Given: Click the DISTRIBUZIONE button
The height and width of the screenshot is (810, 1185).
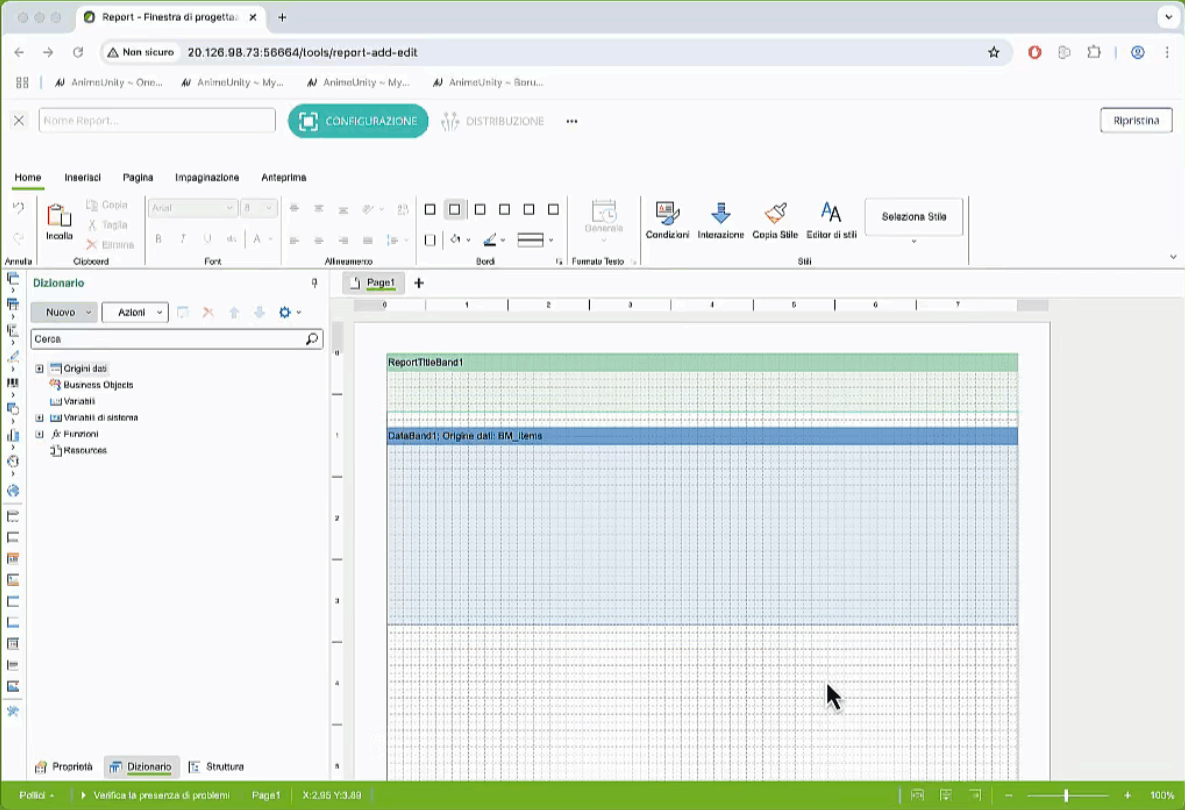Looking at the screenshot, I should [x=493, y=121].
